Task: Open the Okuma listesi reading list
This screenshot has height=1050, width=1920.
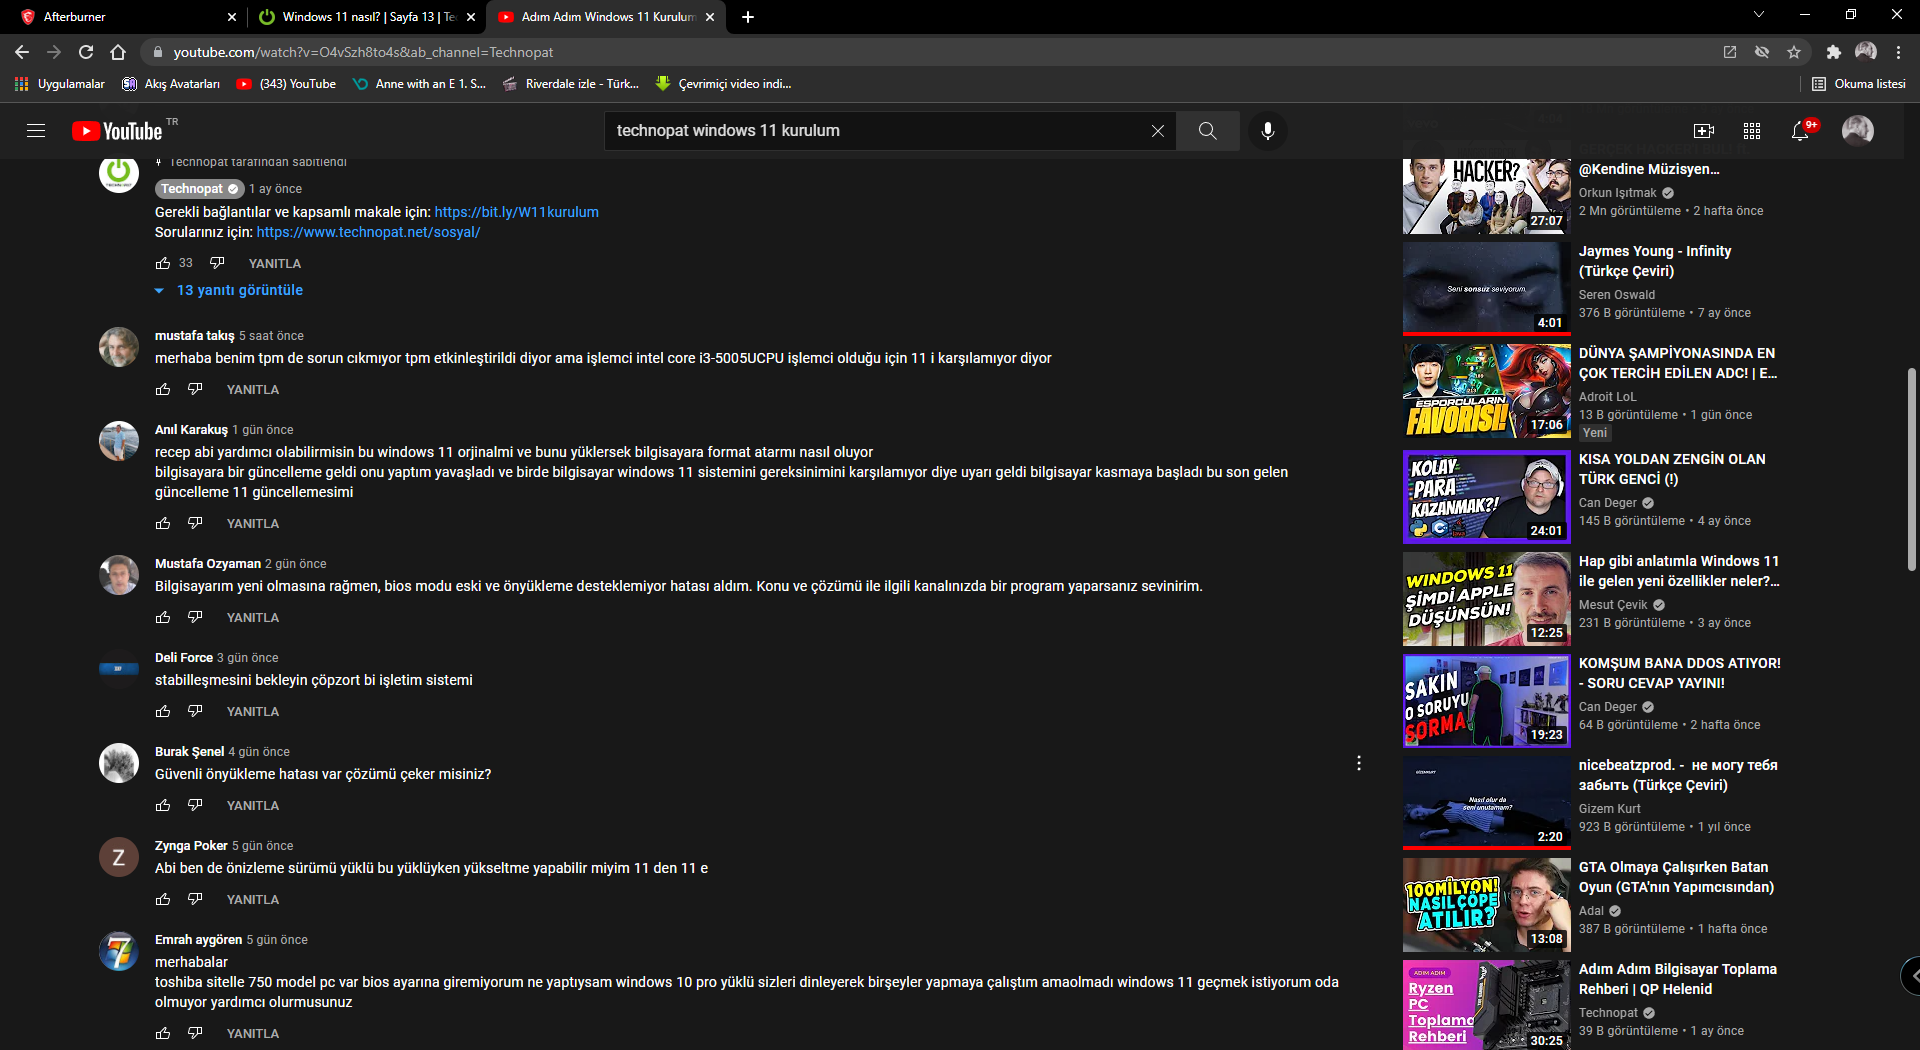Action: (1859, 84)
